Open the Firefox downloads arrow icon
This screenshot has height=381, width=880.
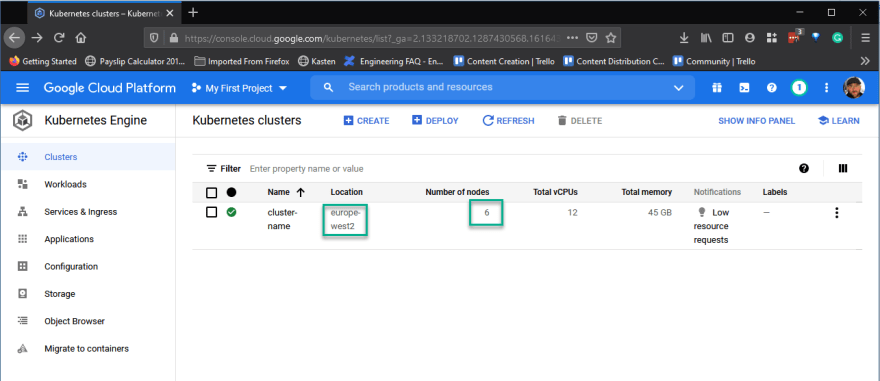(684, 38)
